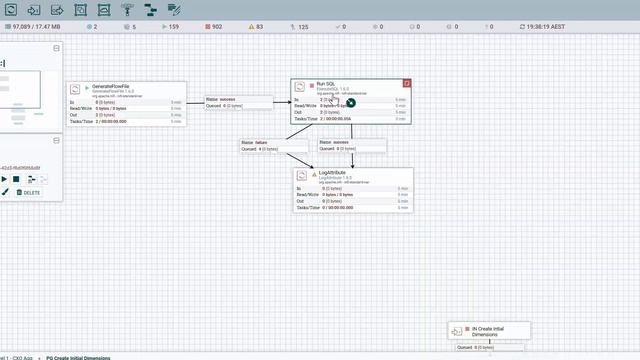Click the input port icon on IN Create Initial Dimensions
The image size is (640, 360).
coord(457,331)
